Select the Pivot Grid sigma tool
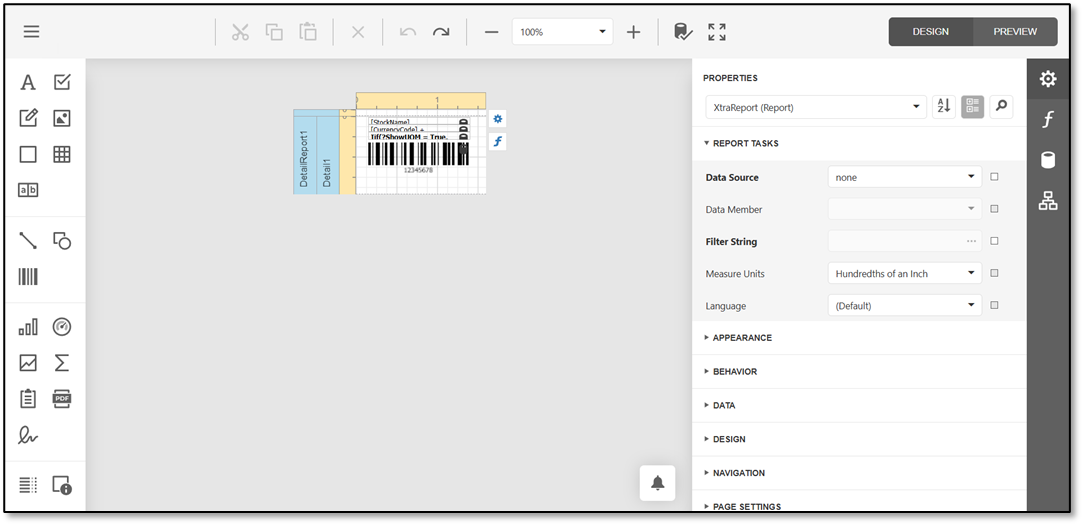 pos(62,362)
